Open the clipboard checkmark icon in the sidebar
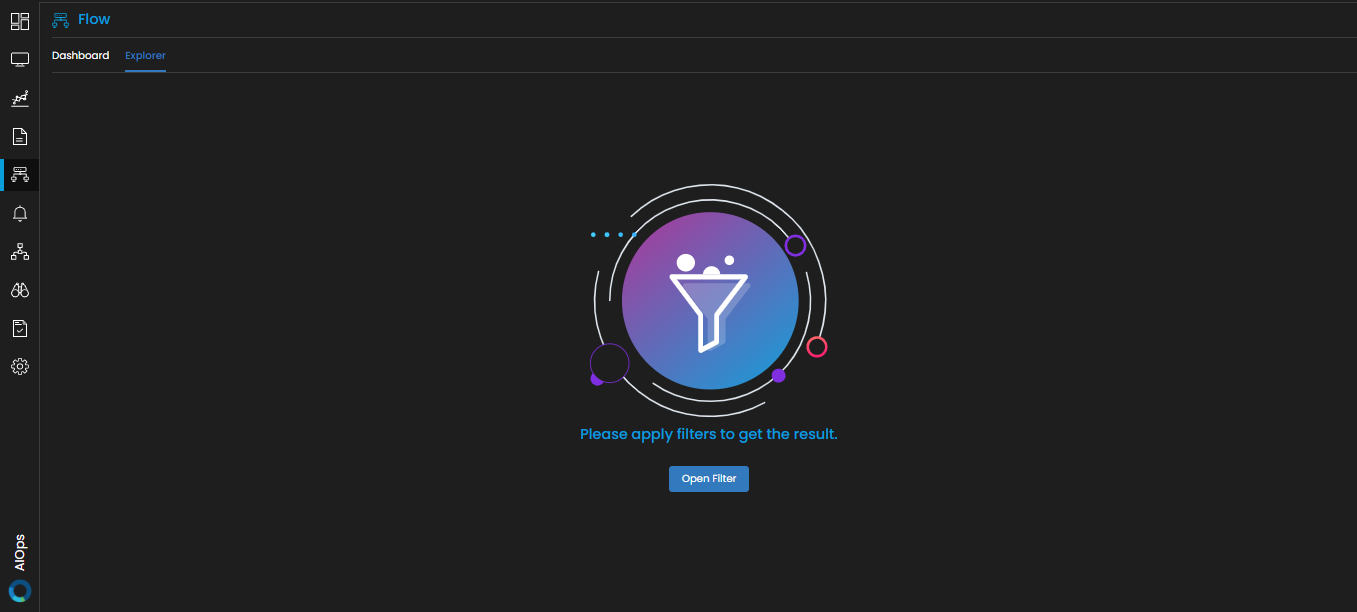The width and height of the screenshot is (1357, 612). point(20,328)
